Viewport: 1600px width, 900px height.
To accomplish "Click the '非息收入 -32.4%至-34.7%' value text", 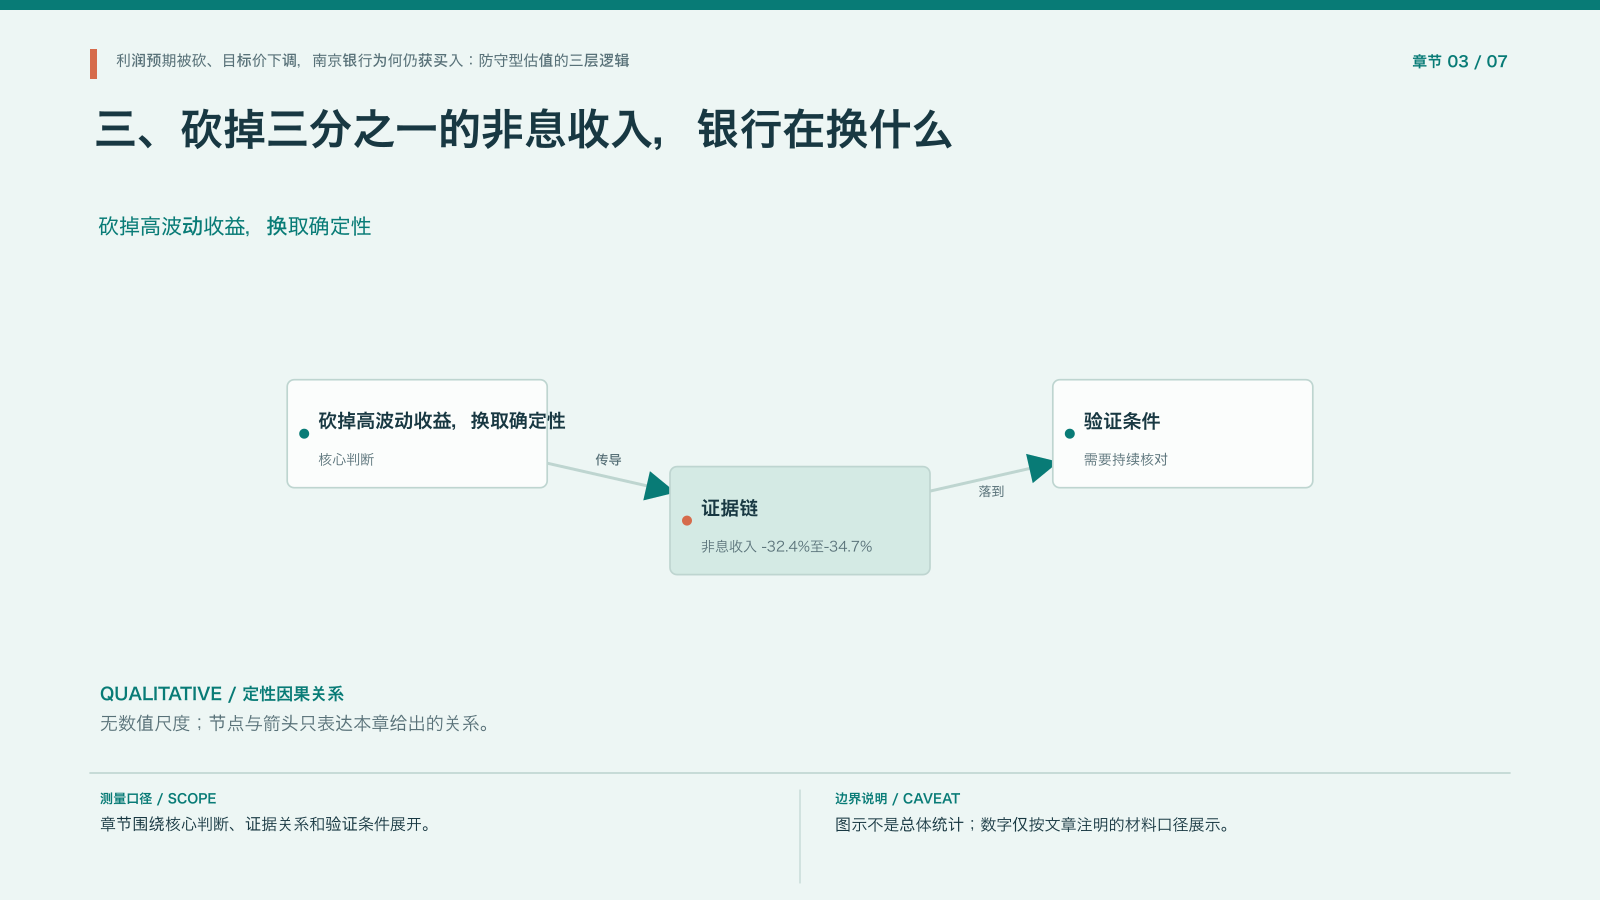I will pyautogui.click(x=786, y=546).
